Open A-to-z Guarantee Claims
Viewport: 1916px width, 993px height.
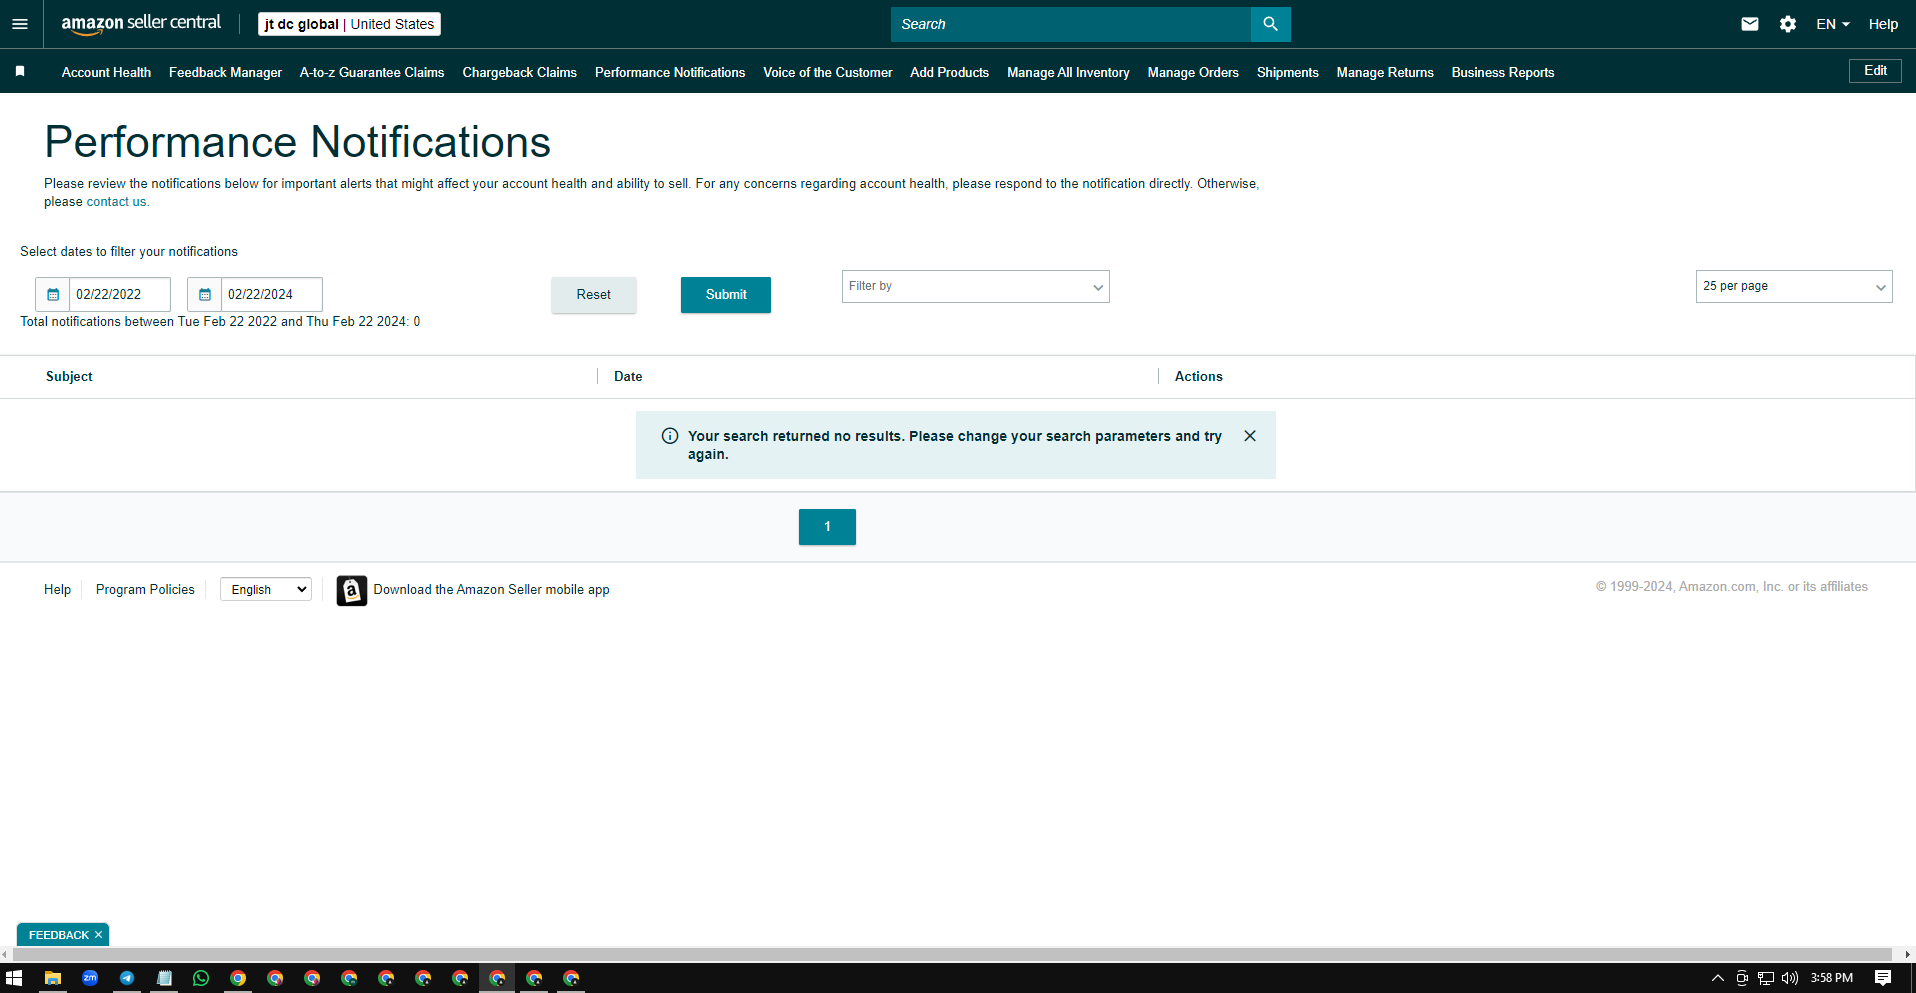coord(372,72)
